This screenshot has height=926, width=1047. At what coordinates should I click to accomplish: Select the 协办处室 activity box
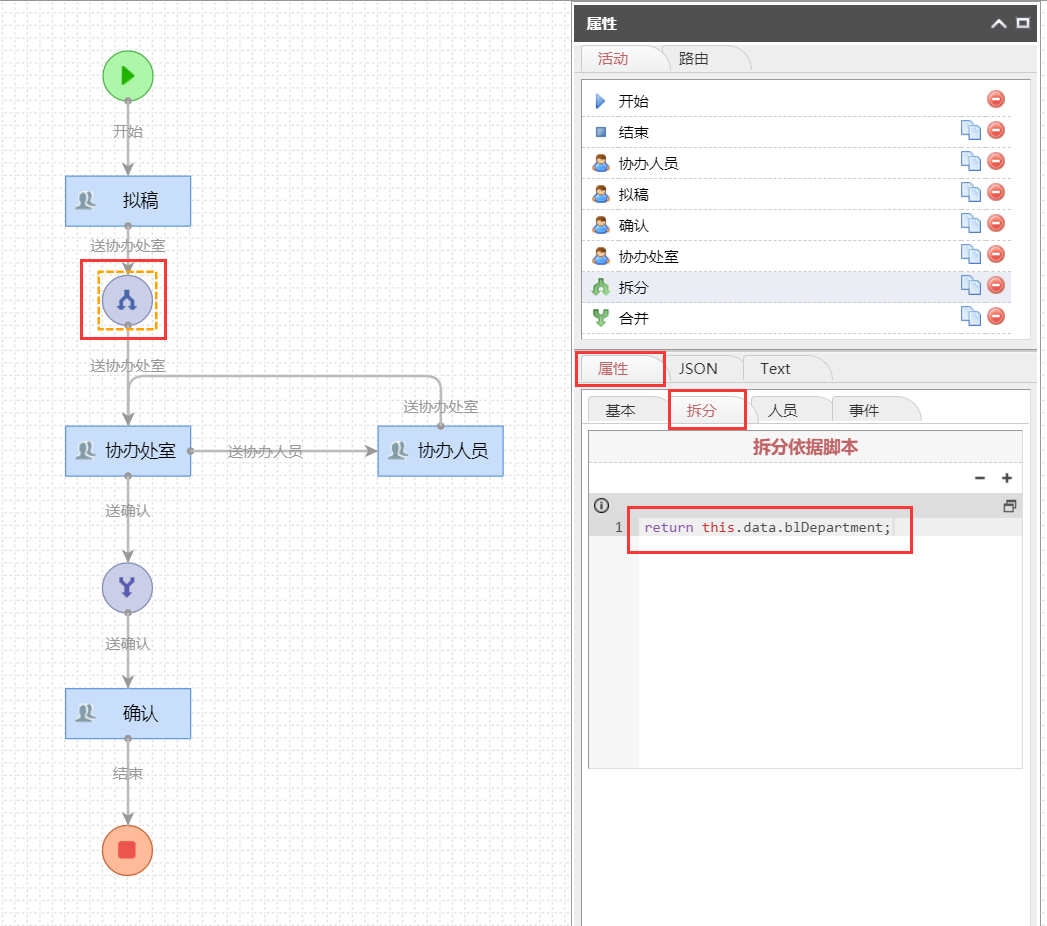[x=128, y=451]
